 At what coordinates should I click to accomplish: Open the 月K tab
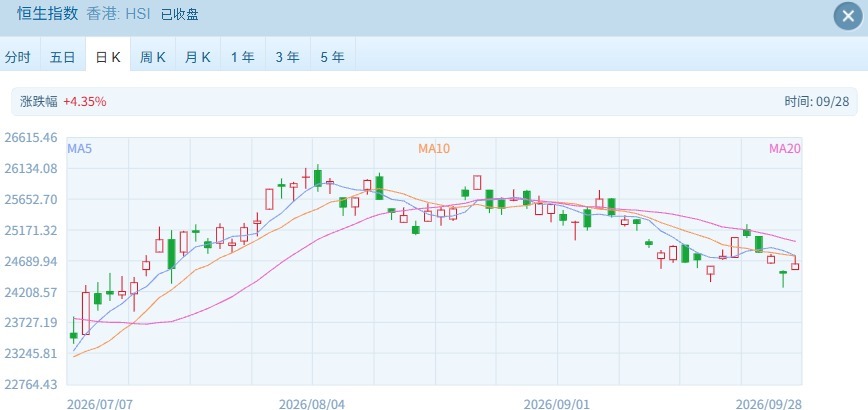click(198, 57)
